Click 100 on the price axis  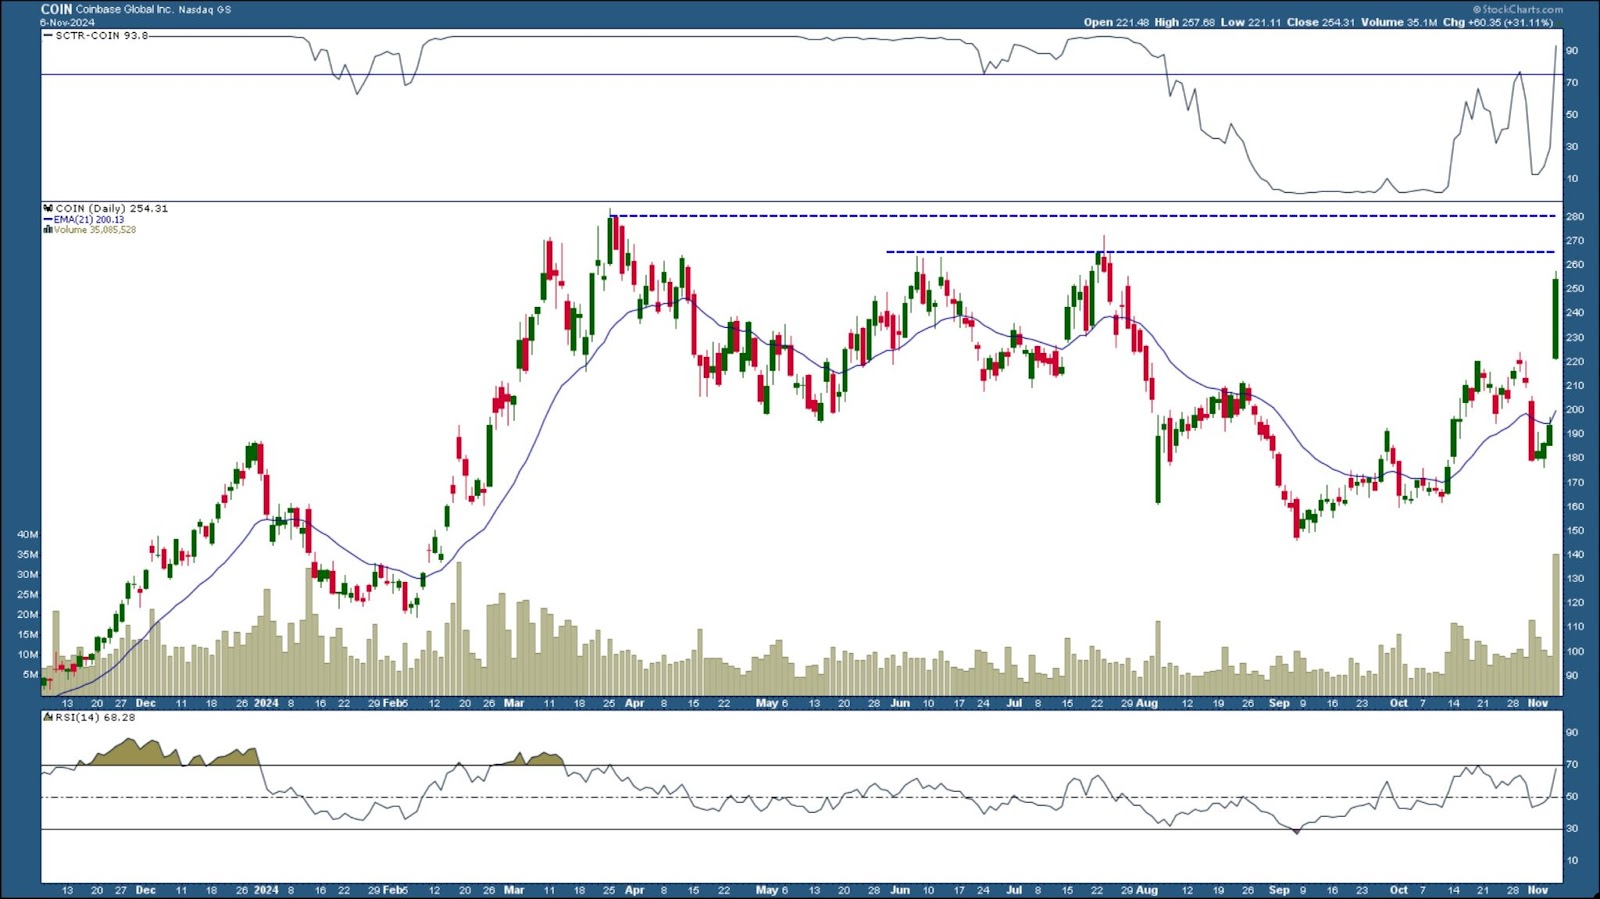click(x=1575, y=652)
